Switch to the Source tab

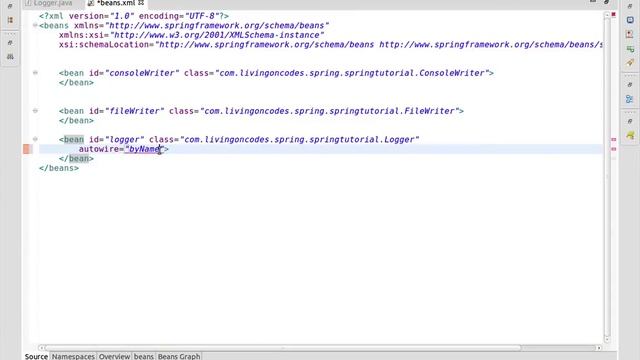36,356
